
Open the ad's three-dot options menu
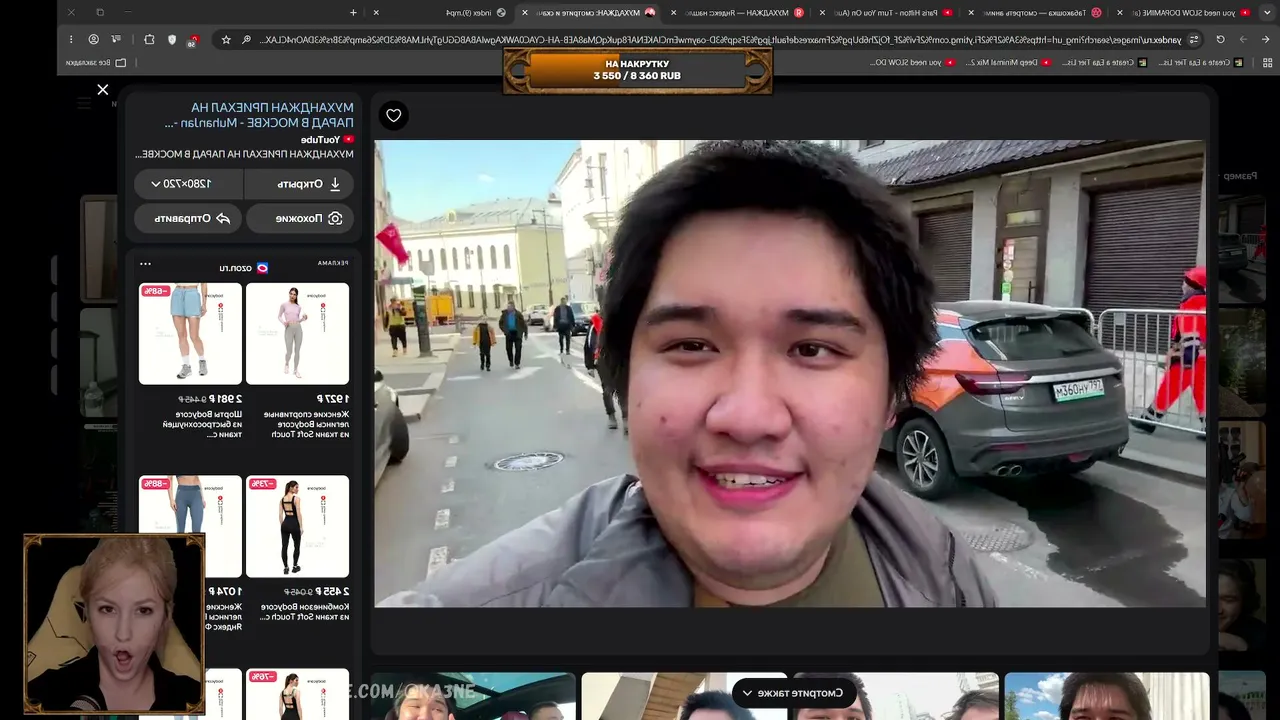(145, 264)
